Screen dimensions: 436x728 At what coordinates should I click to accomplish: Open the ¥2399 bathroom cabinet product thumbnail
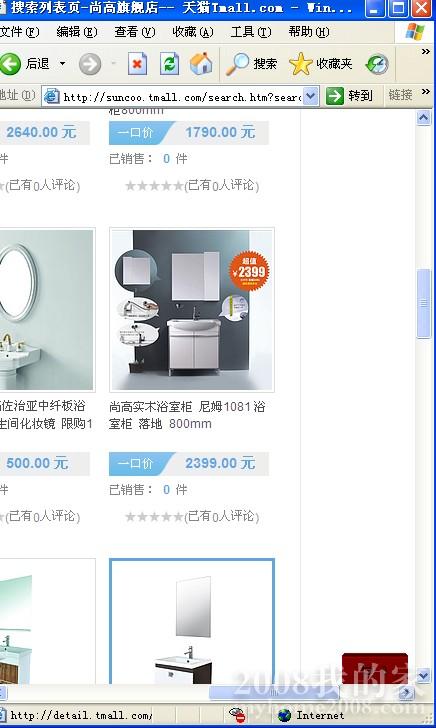pyautogui.click(x=192, y=310)
